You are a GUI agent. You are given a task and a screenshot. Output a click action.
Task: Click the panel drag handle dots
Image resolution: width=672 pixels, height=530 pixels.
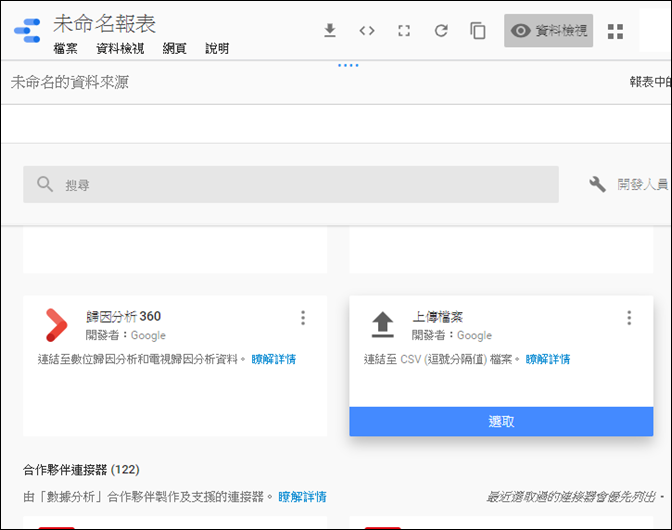(x=348, y=66)
